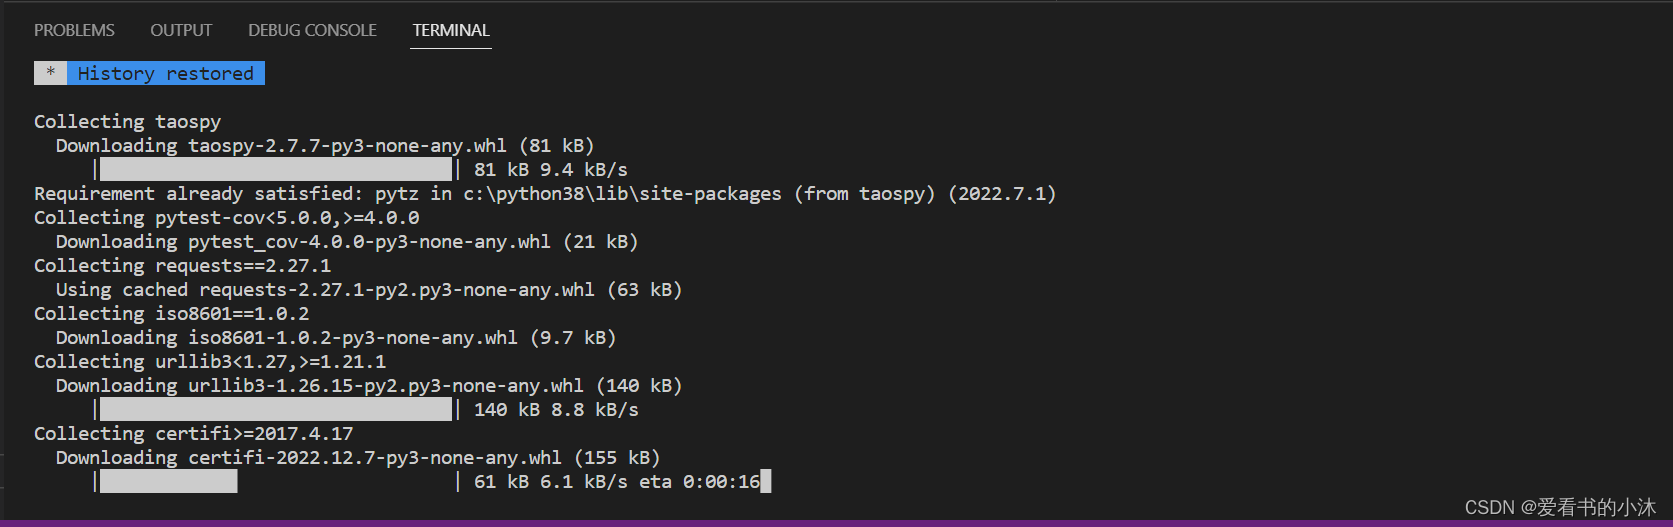Click the terminal cursor after eta 0:00:16
Image resolution: width=1673 pixels, height=527 pixels.
pos(766,481)
